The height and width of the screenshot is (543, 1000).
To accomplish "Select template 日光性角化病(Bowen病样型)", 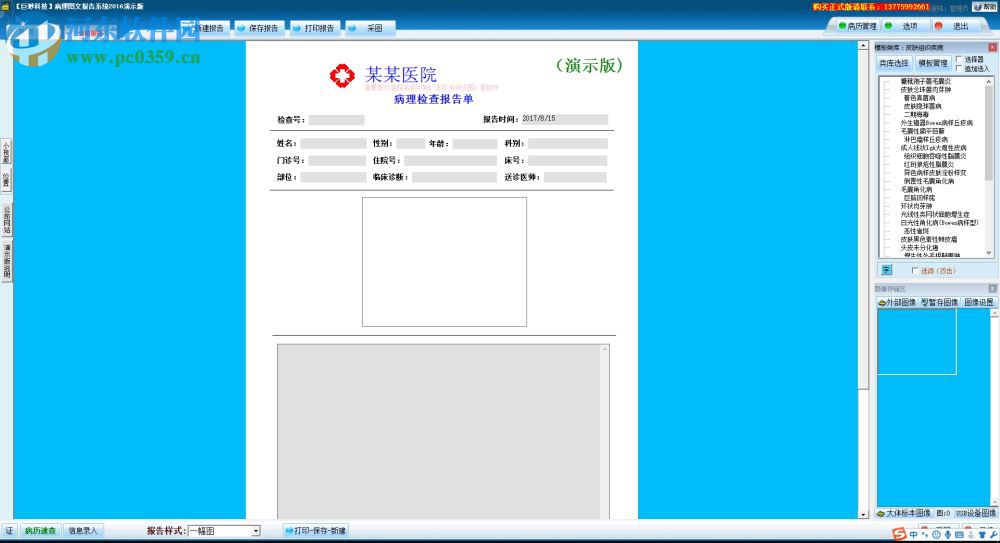I will tap(939, 223).
